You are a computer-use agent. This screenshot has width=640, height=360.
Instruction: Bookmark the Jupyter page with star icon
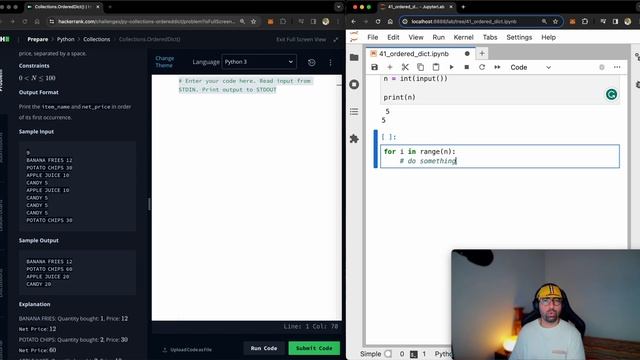click(555, 21)
